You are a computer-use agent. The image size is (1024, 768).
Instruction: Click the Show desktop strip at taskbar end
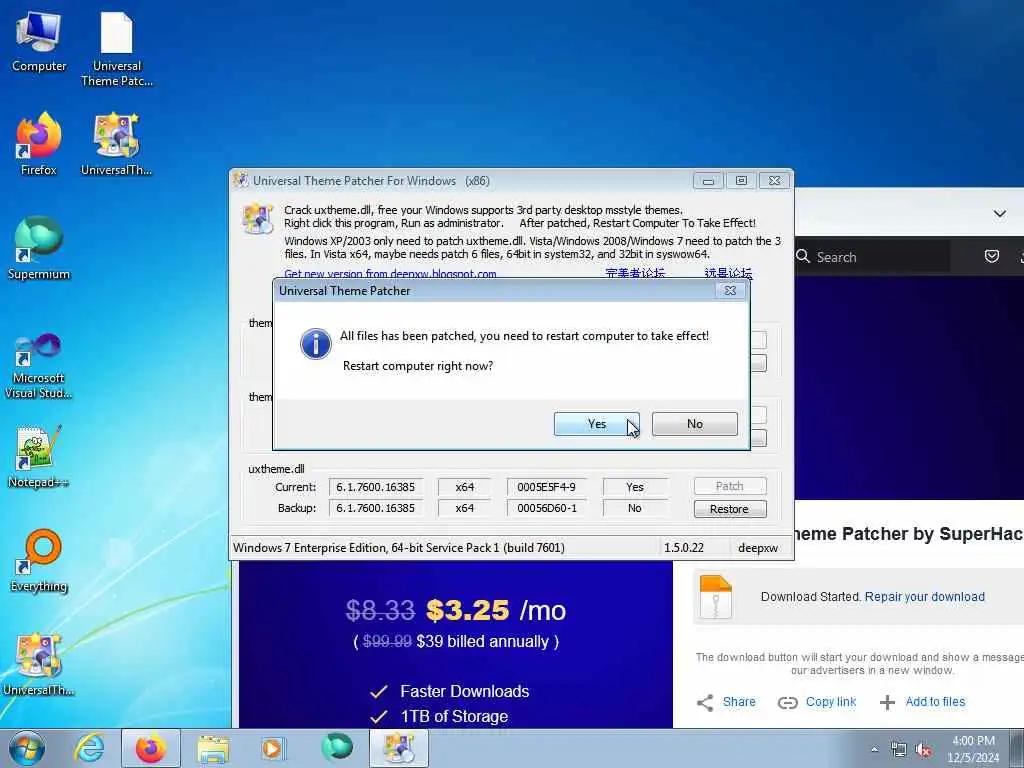point(1016,748)
